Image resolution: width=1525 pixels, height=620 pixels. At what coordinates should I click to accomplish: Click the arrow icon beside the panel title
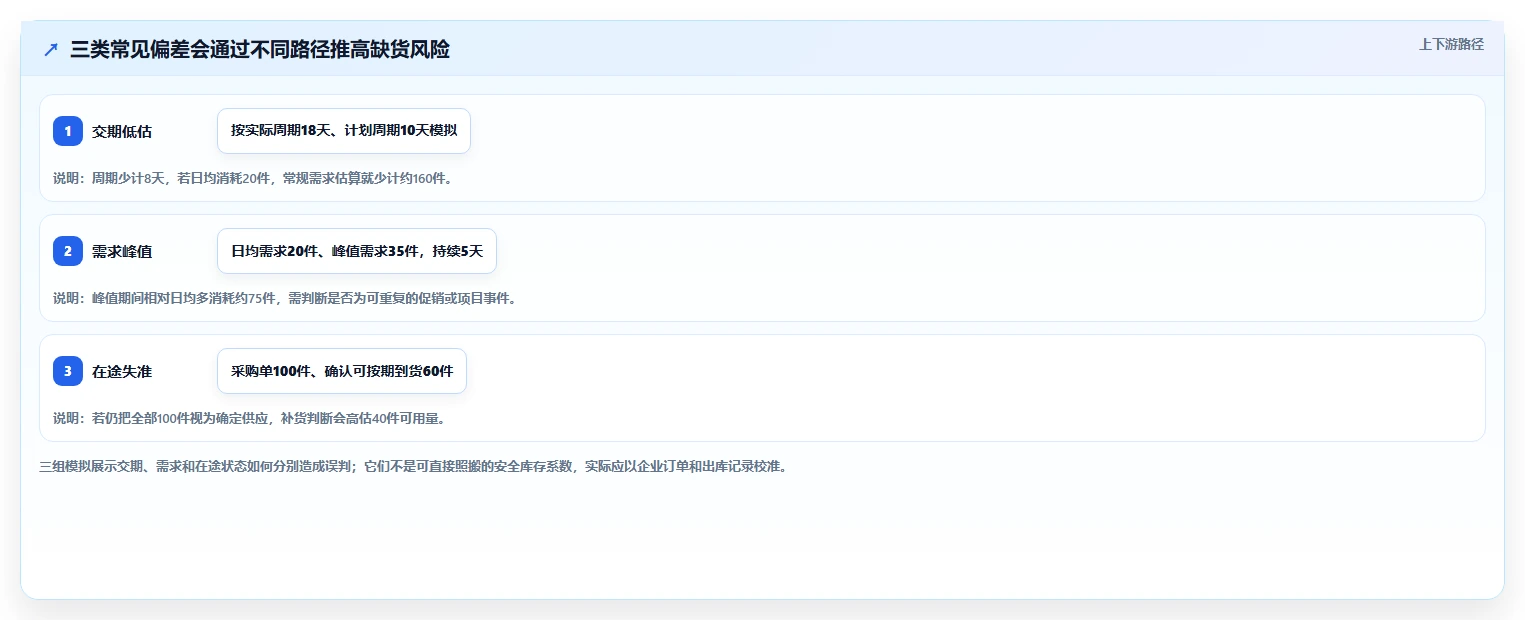point(51,49)
